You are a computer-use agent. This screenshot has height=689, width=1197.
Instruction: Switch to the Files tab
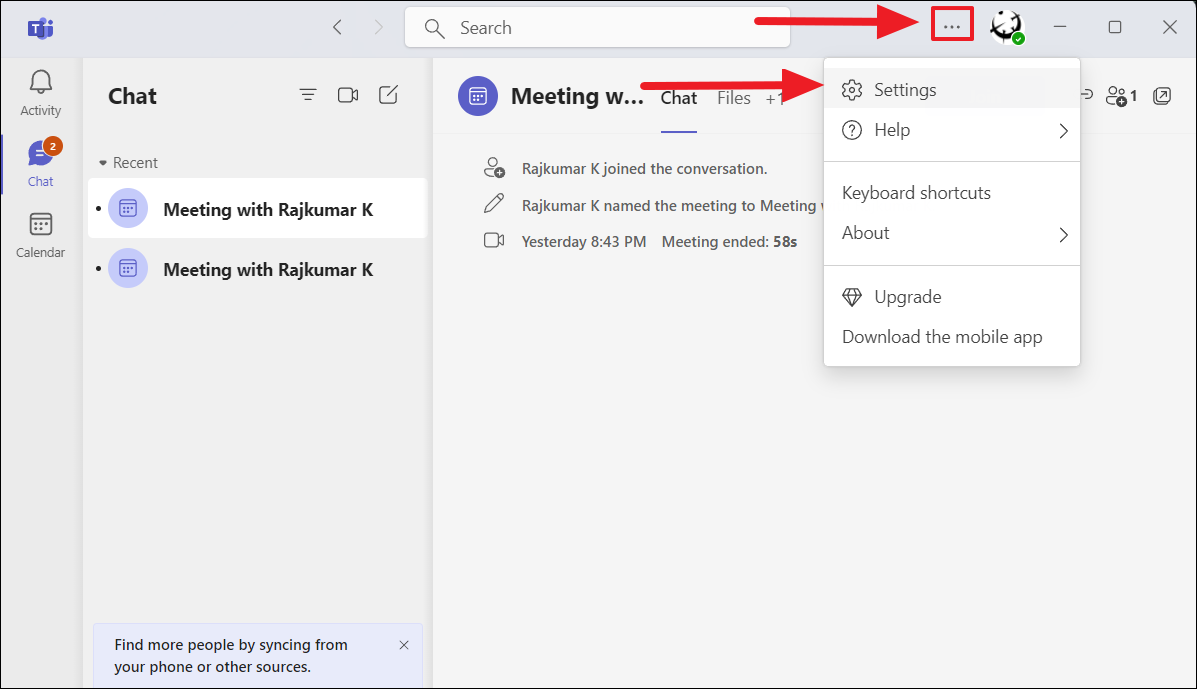[x=733, y=97]
